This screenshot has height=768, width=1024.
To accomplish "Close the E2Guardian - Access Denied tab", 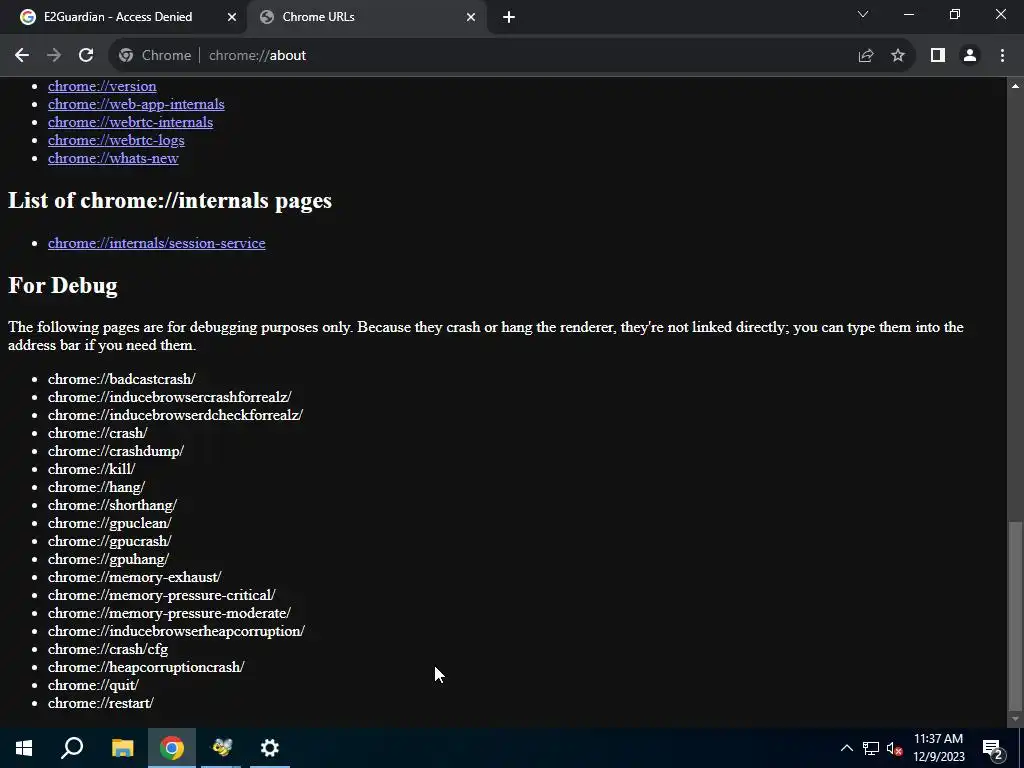I will click(232, 17).
